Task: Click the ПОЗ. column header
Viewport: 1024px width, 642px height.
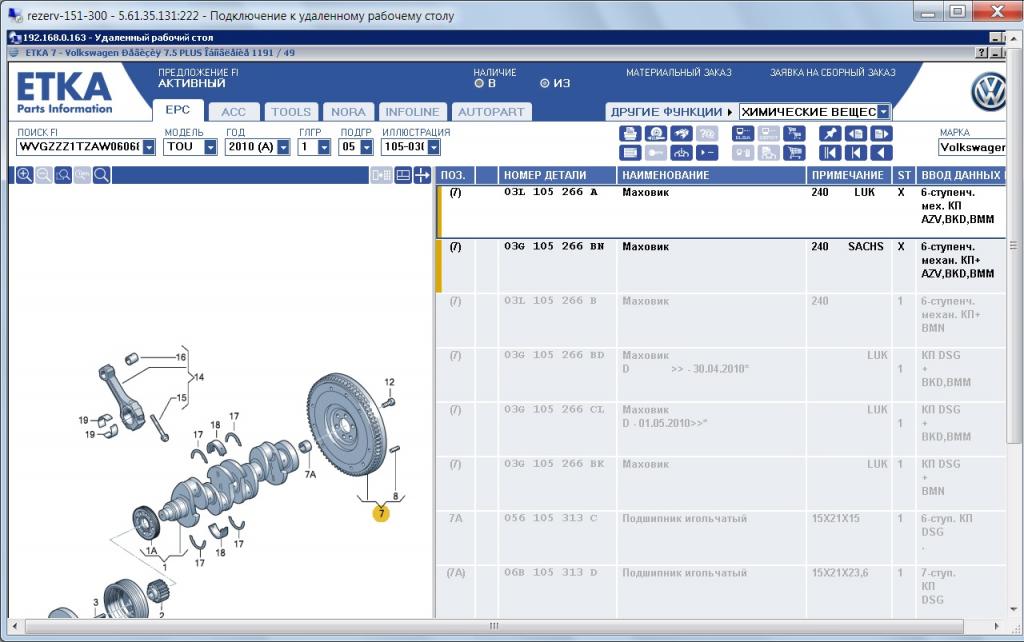Action: tap(455, 175)
